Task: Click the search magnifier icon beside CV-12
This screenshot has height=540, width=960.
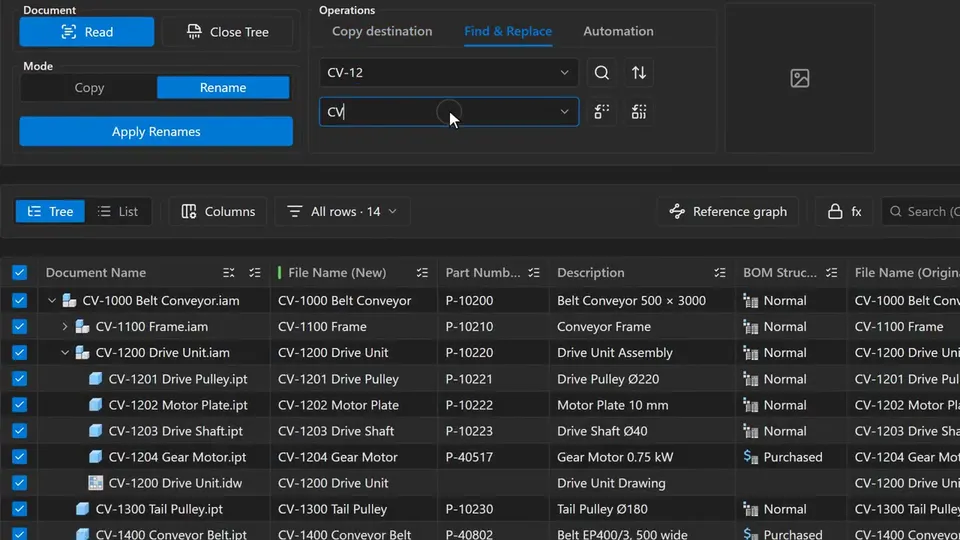Action: [x=601, y=73]
